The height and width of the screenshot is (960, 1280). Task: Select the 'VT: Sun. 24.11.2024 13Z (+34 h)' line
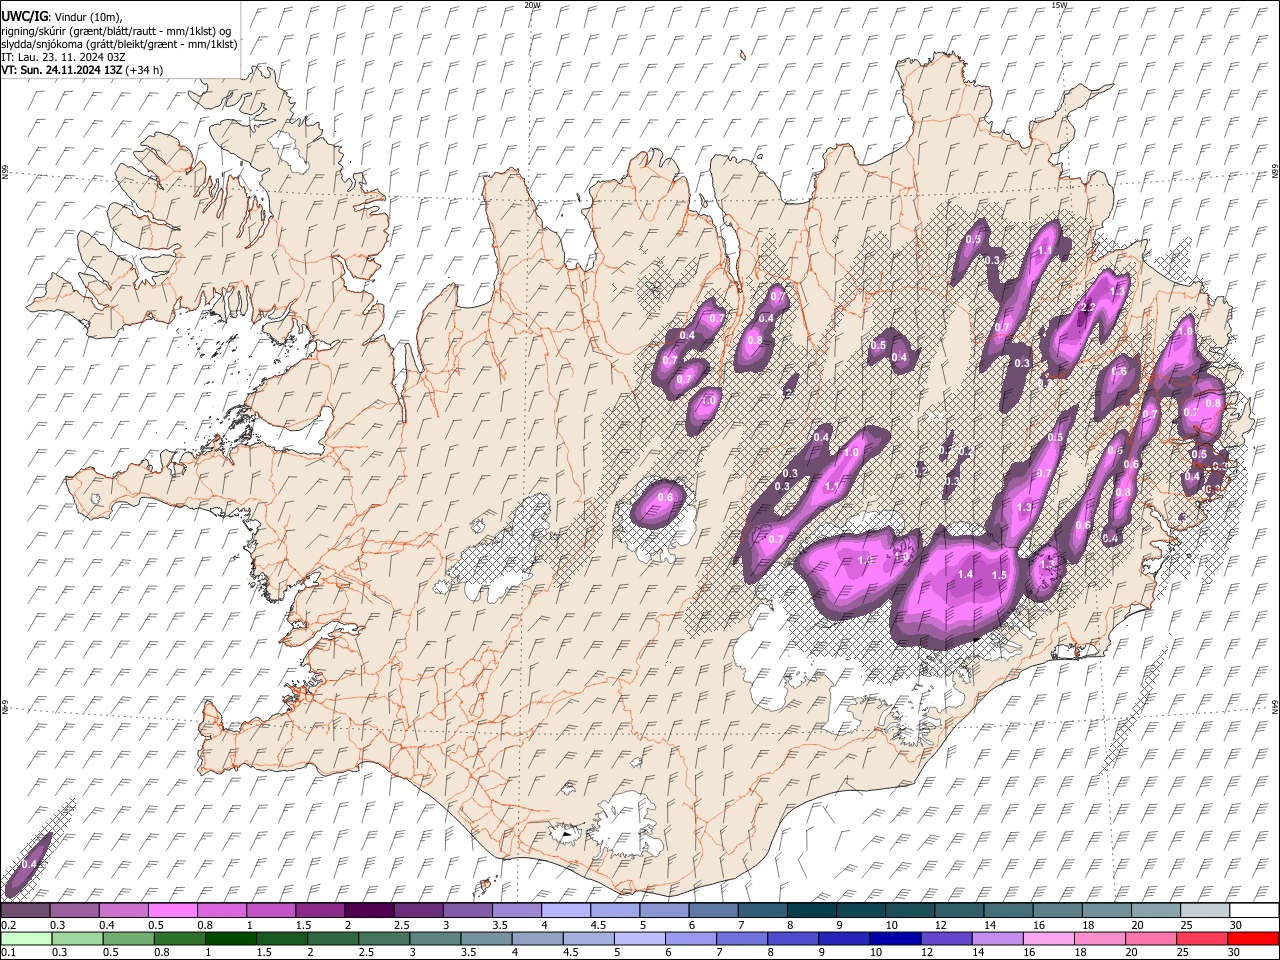coord(82,70)
